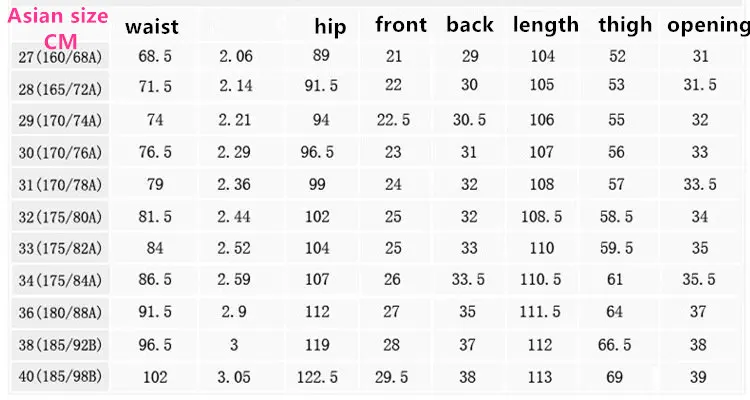This screenshot has height=400, width=750.
Task: Click the pink 'Asian size CM' title
Action: point(58,28)
